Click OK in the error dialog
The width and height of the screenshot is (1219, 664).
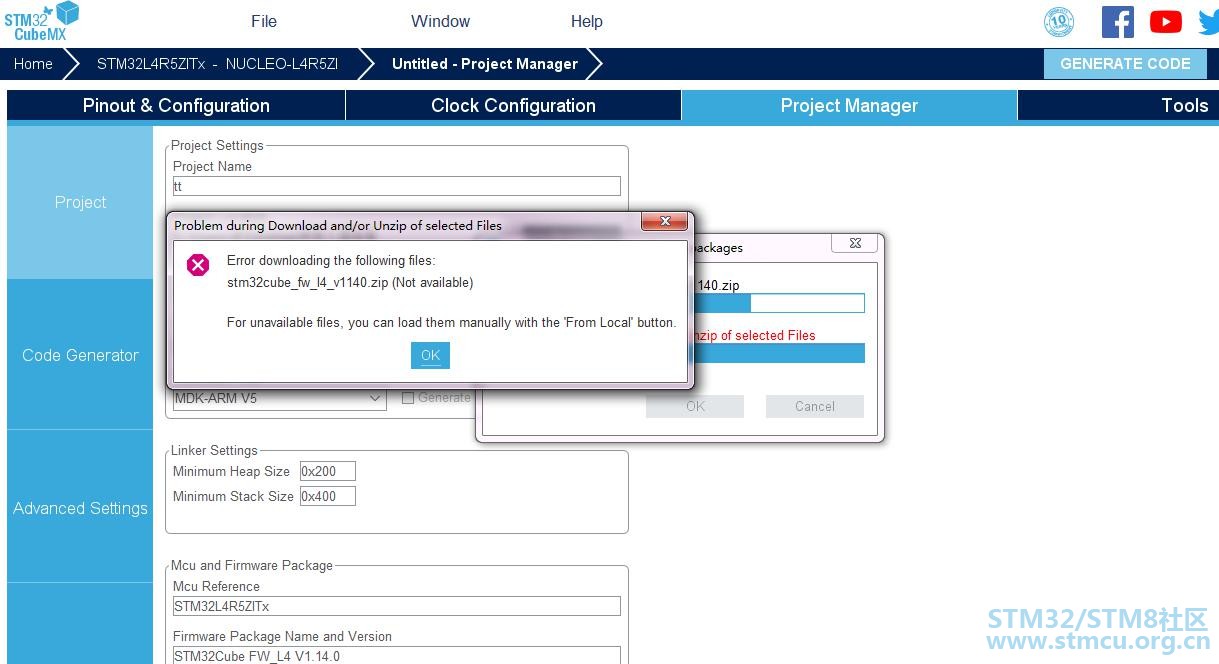point(430,355)
